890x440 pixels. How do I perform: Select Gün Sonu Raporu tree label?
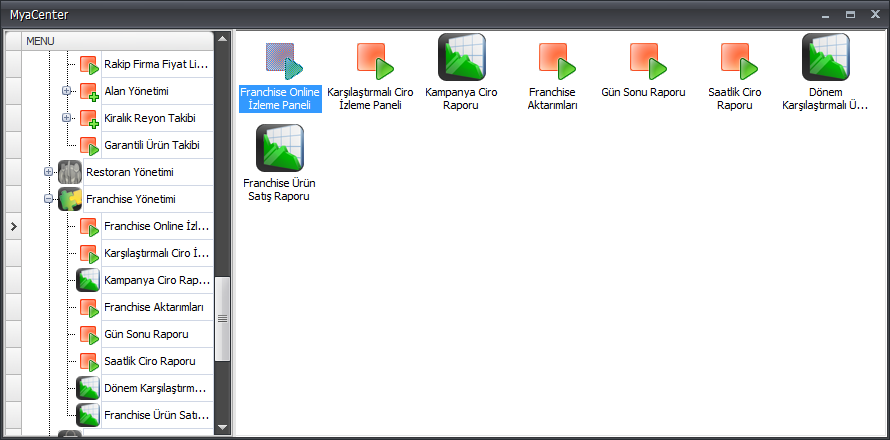point(146,334)
